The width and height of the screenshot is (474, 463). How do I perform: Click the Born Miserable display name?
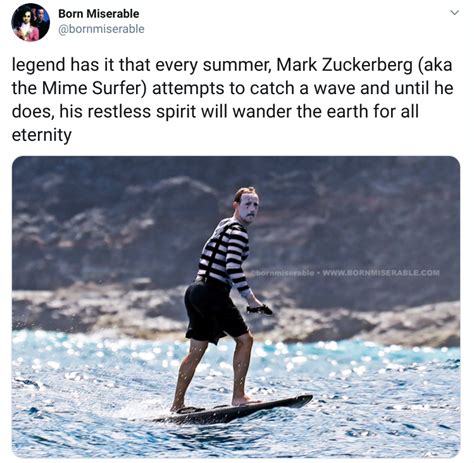(98, 14)
